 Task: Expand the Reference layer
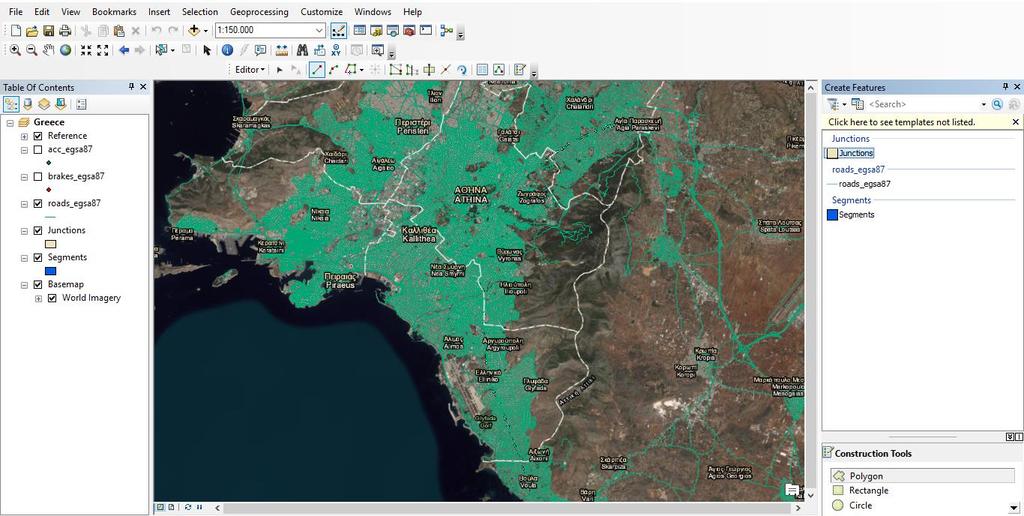(24, 137)
